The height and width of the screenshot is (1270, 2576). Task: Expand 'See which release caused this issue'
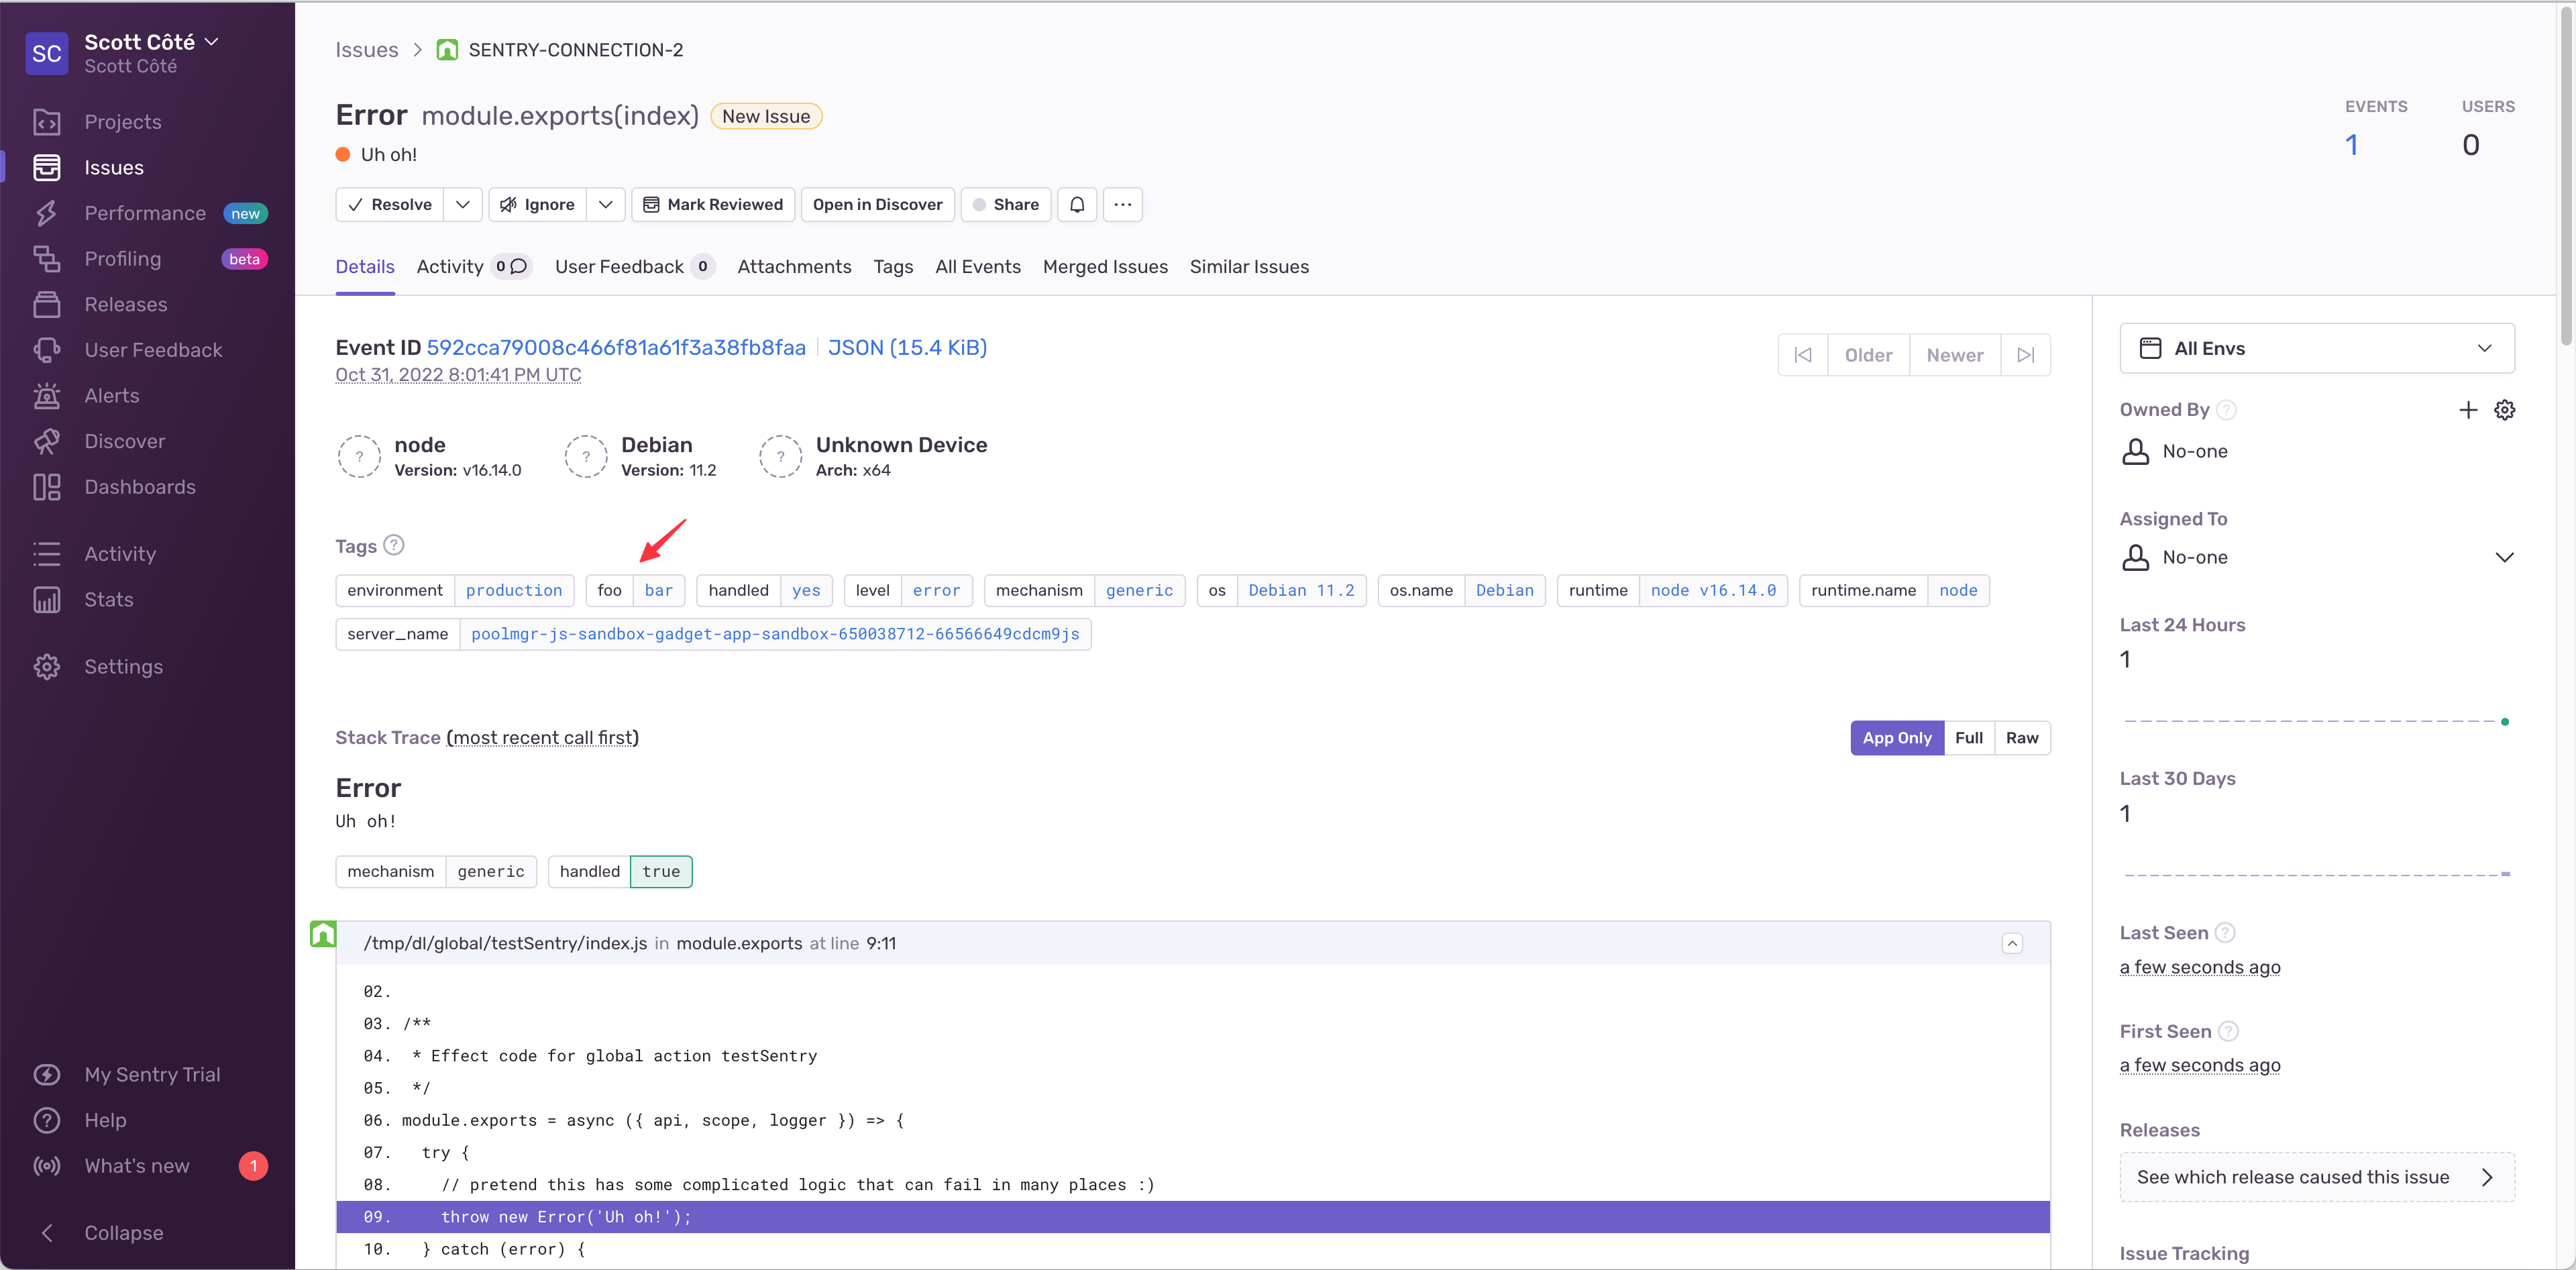pos(2317,1177)
